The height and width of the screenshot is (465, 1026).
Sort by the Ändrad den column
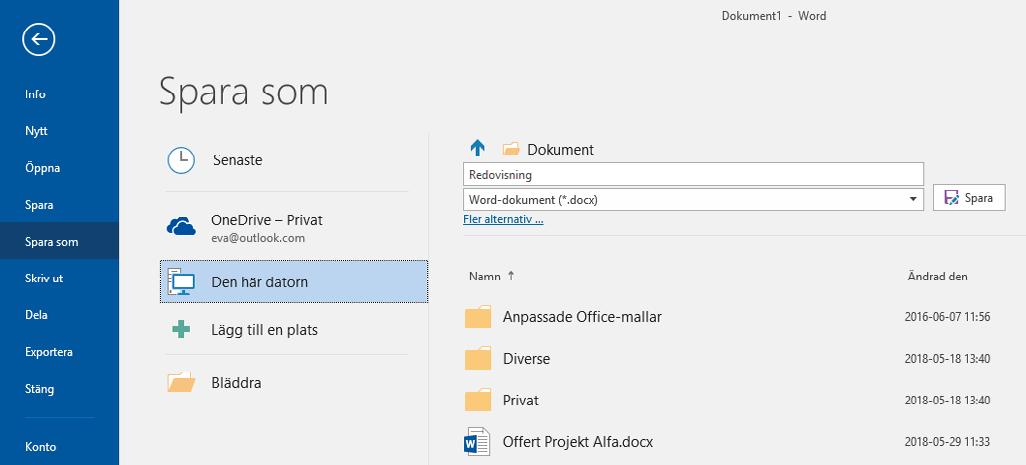938,276
